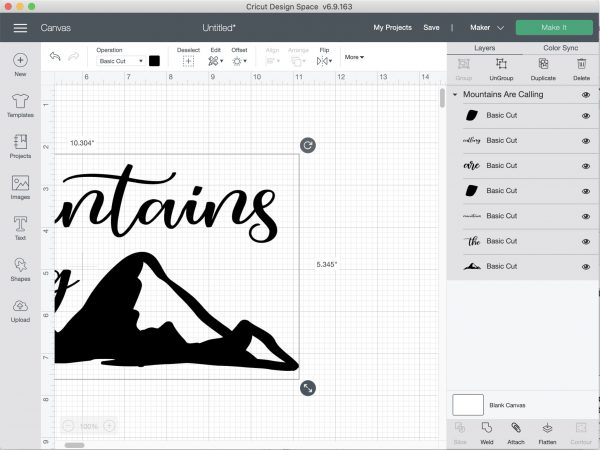Collapse the Mountains Are Calling group
The height and width of the screenshot is (450, 600).
[455, 95]
